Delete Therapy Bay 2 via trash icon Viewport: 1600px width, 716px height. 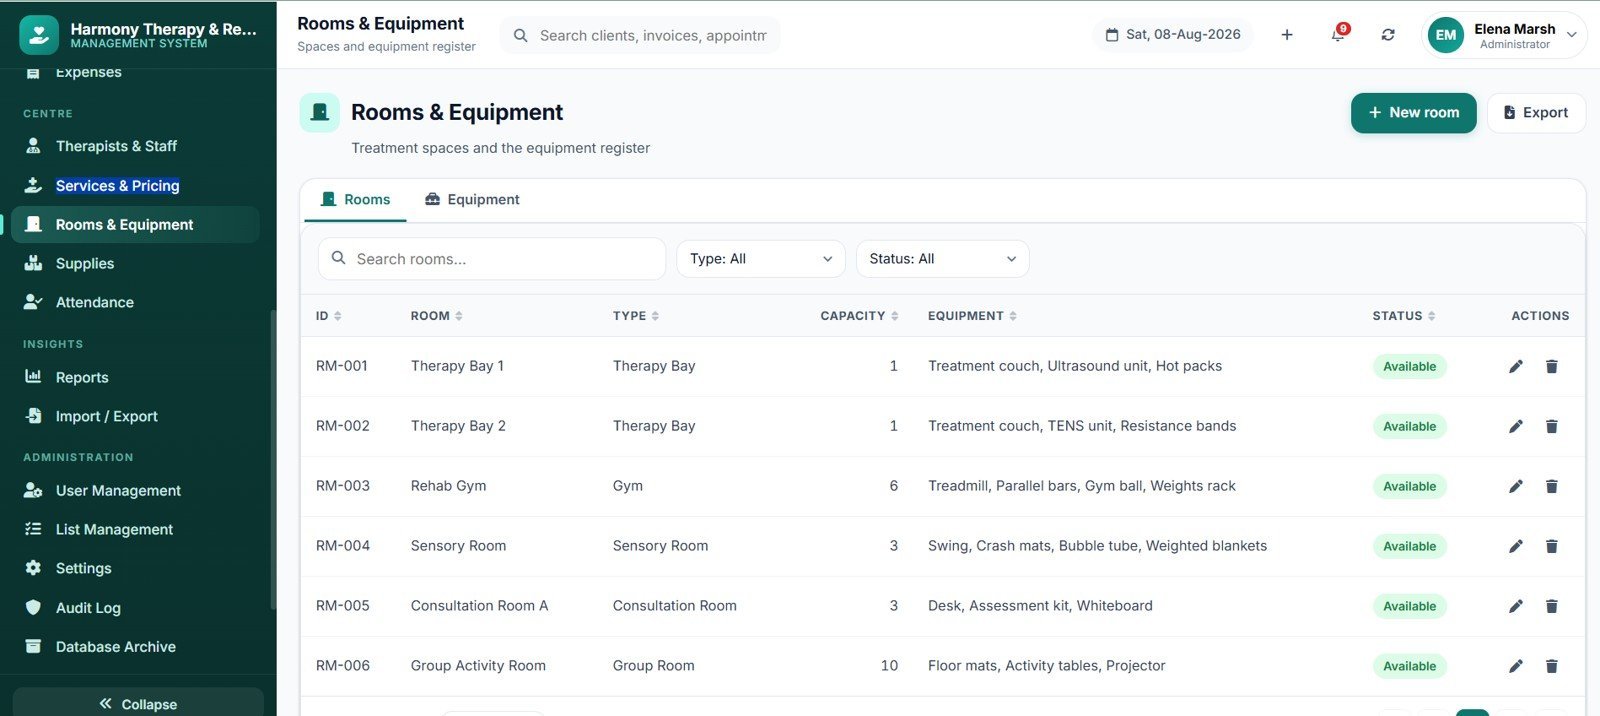(1552, 427)
